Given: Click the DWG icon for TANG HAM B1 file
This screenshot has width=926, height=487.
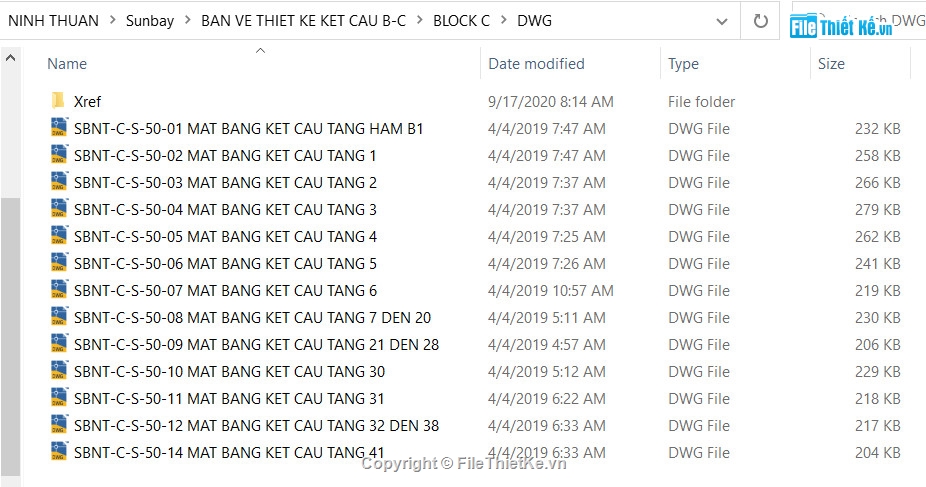Looking at the screenshot, I should point(58,128).
